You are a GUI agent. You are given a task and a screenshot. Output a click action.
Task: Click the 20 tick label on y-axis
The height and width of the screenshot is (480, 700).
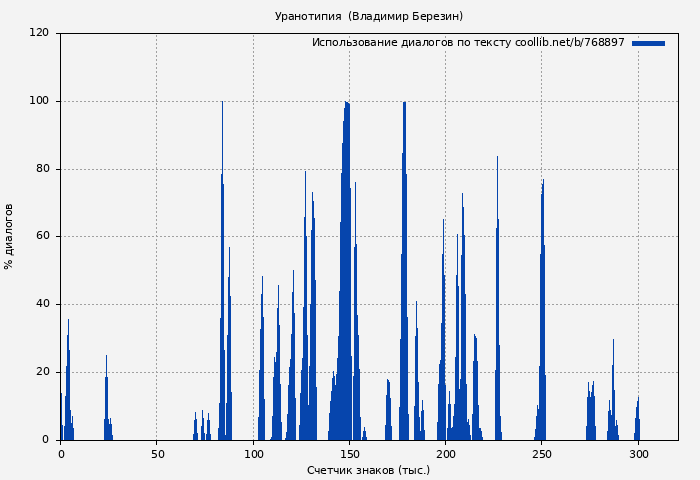pos(42,372)
